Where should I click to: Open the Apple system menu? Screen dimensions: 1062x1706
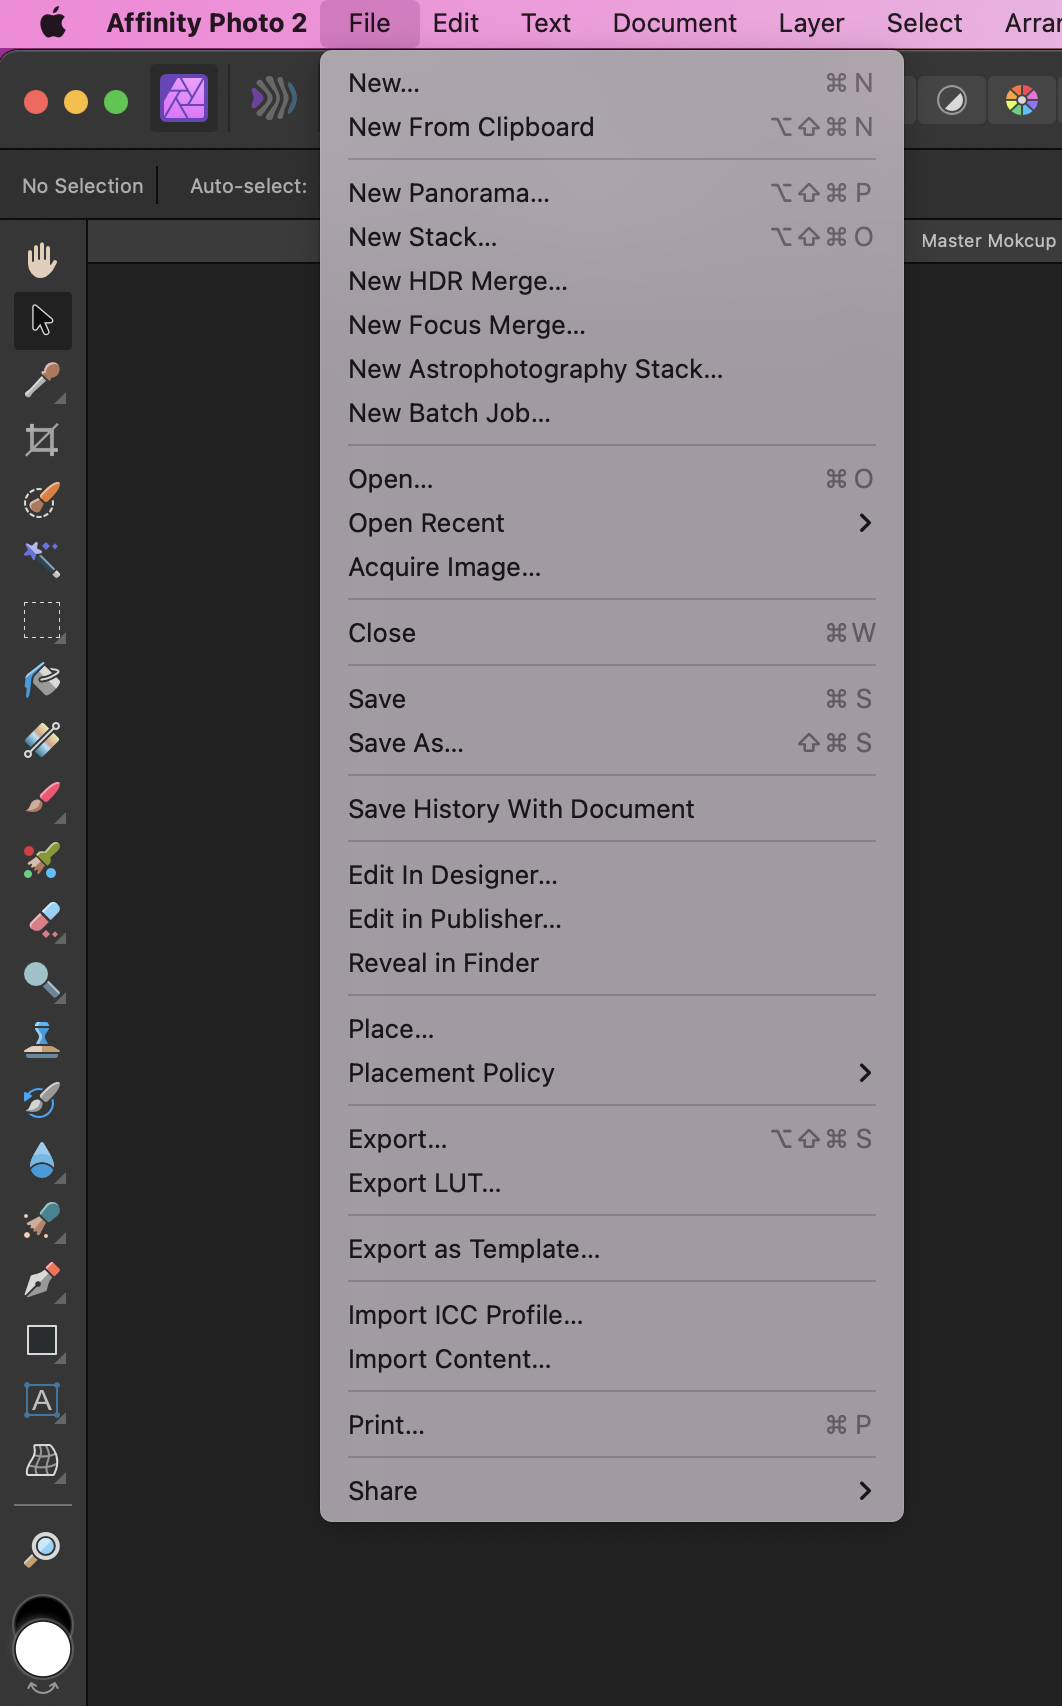53,23
